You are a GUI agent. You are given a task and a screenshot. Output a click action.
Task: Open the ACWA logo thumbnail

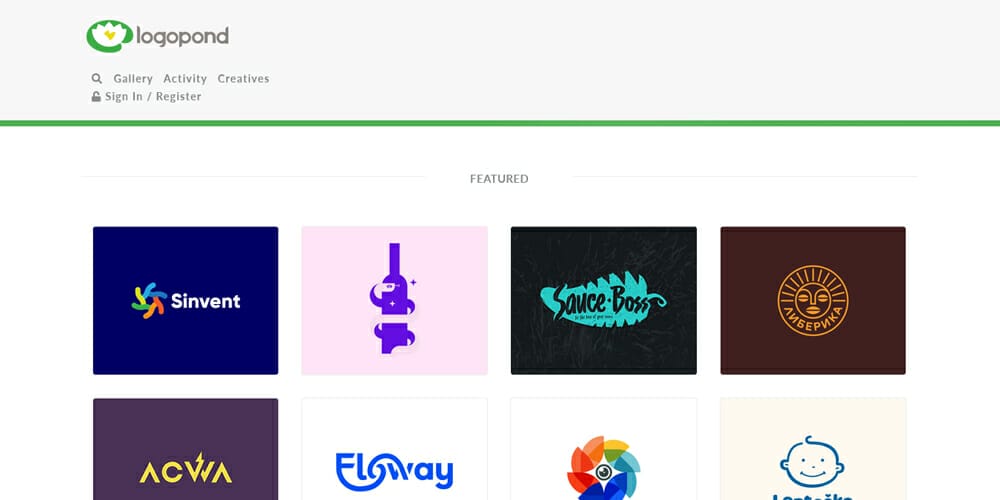[x=186, y=449]
